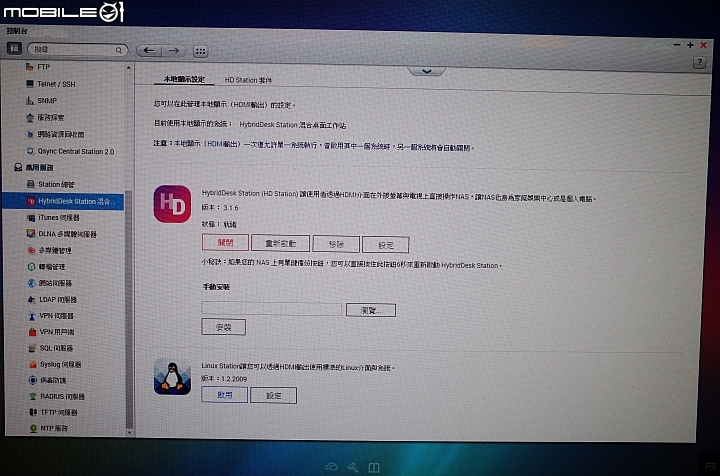The image size is (720, 476).
Task: Click the 控制台 window title
Action: 17,31
